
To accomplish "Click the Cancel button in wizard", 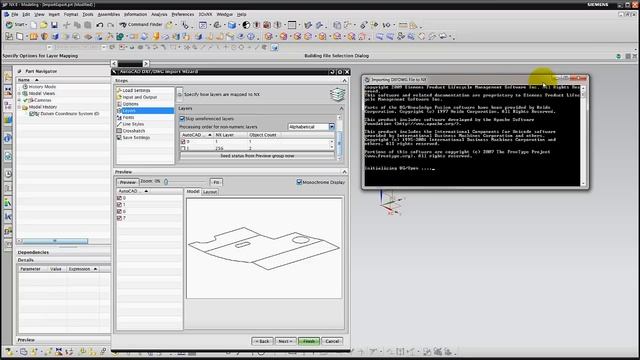I will coord(332,341).
